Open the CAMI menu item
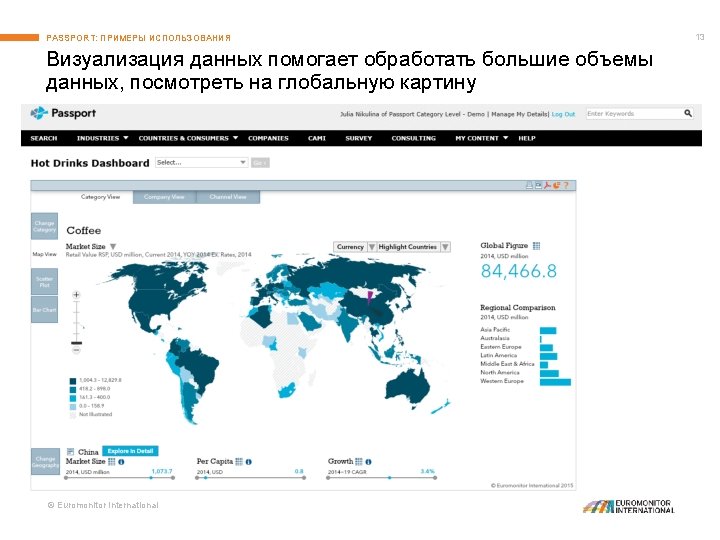Viewport: 720px width, 540px height. click(317, 138)
